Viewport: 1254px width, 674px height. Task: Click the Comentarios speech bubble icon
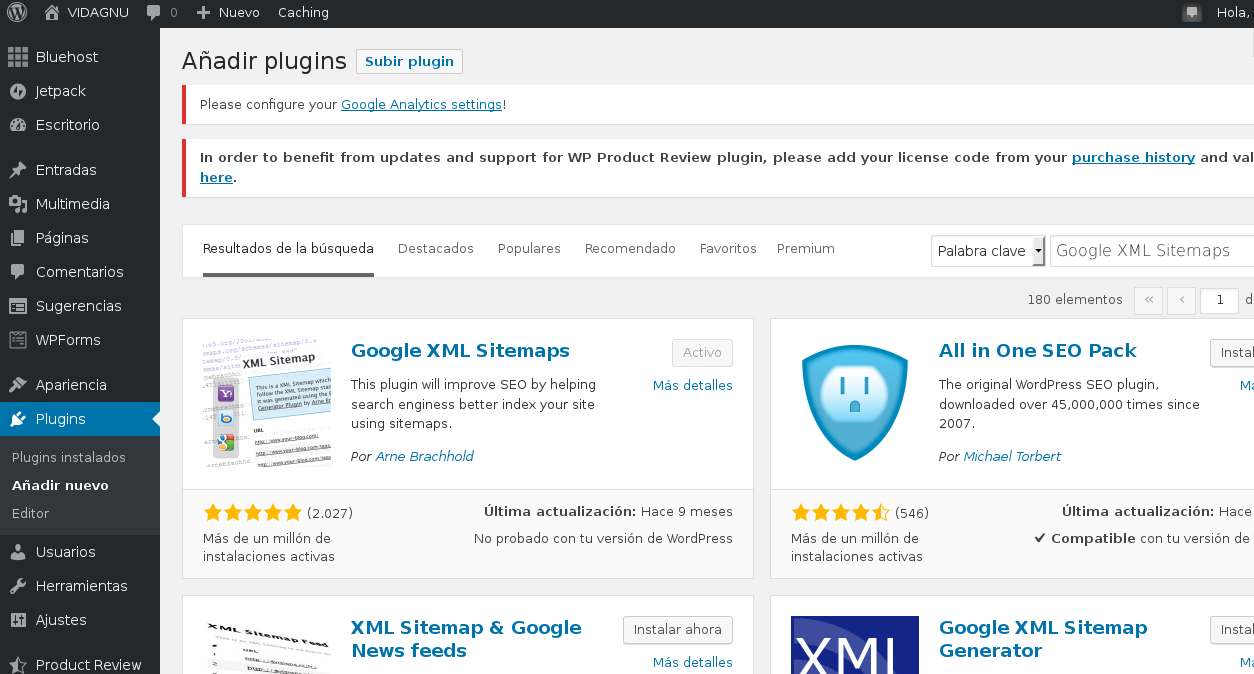click(18, 272)
